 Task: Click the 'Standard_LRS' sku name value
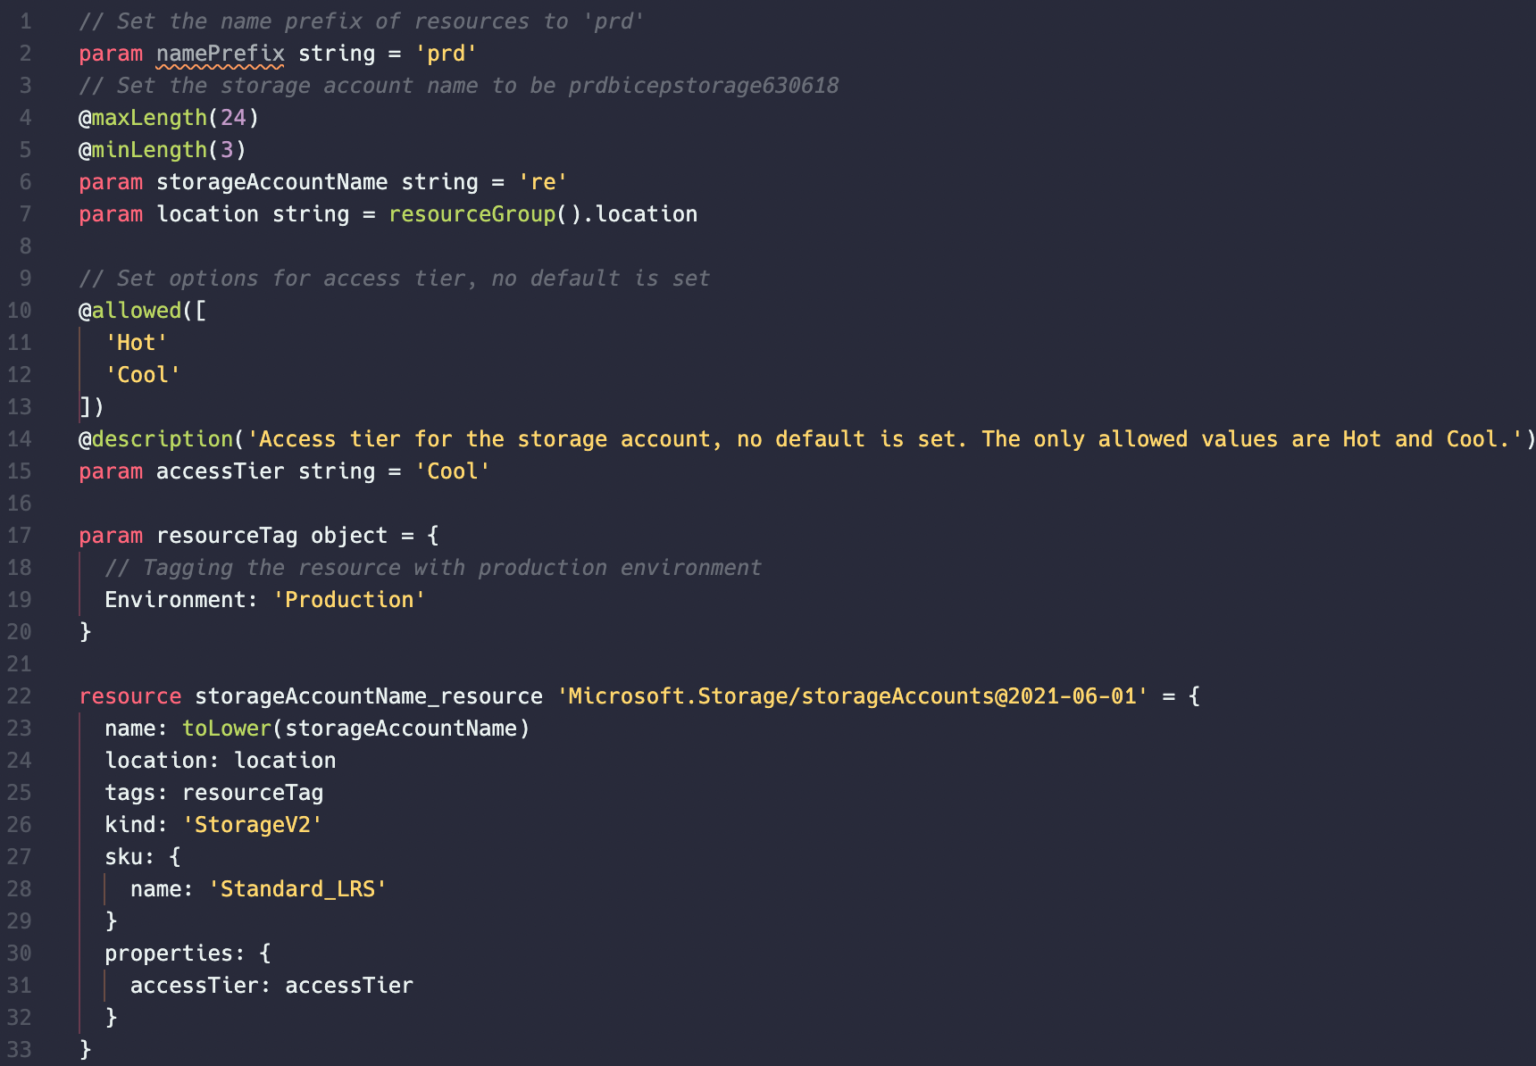pyautogui.click(x=298, y=889)
